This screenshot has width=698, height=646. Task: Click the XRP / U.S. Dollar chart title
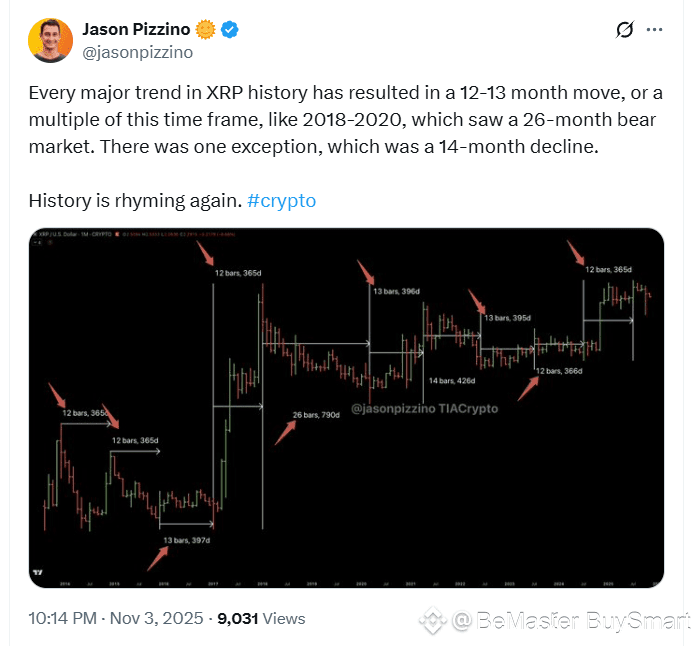(75, 234)
